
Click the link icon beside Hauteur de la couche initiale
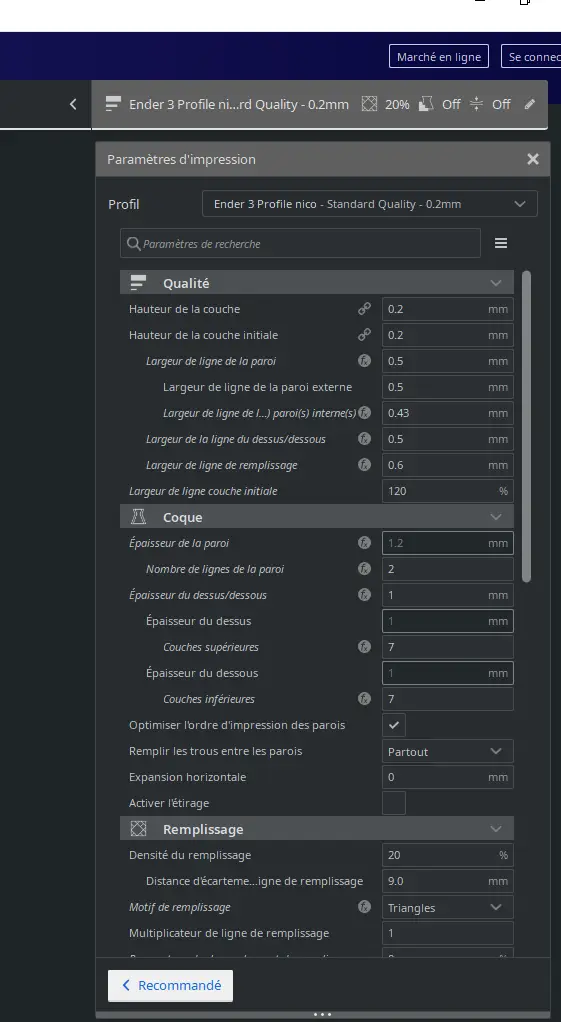pos(364,335)
